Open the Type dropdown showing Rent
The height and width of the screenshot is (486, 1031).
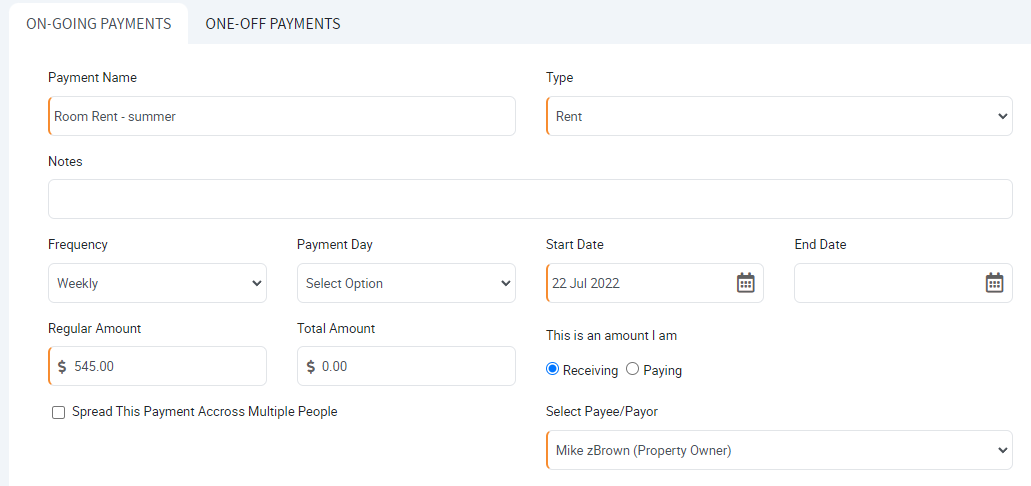[x=779, y=116]
